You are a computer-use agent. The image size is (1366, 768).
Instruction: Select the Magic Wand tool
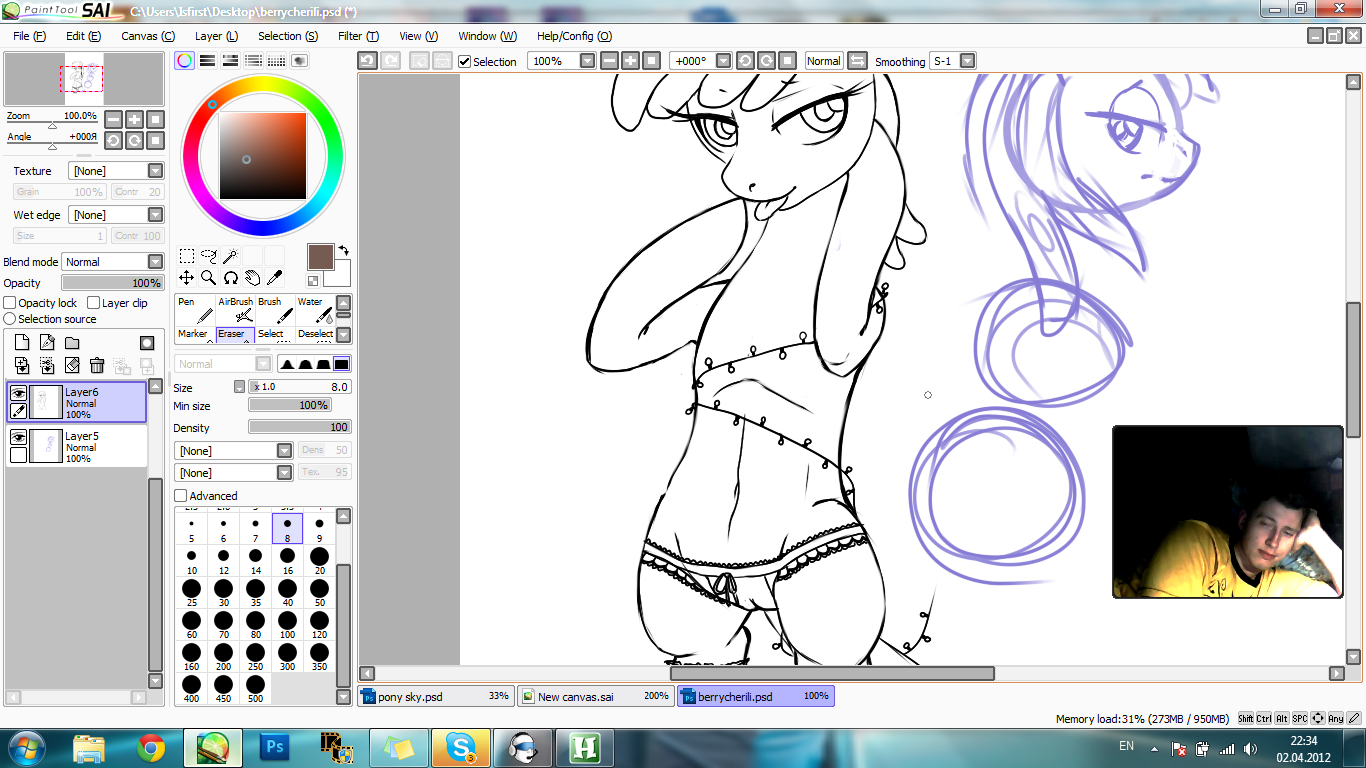click(231, 256)
